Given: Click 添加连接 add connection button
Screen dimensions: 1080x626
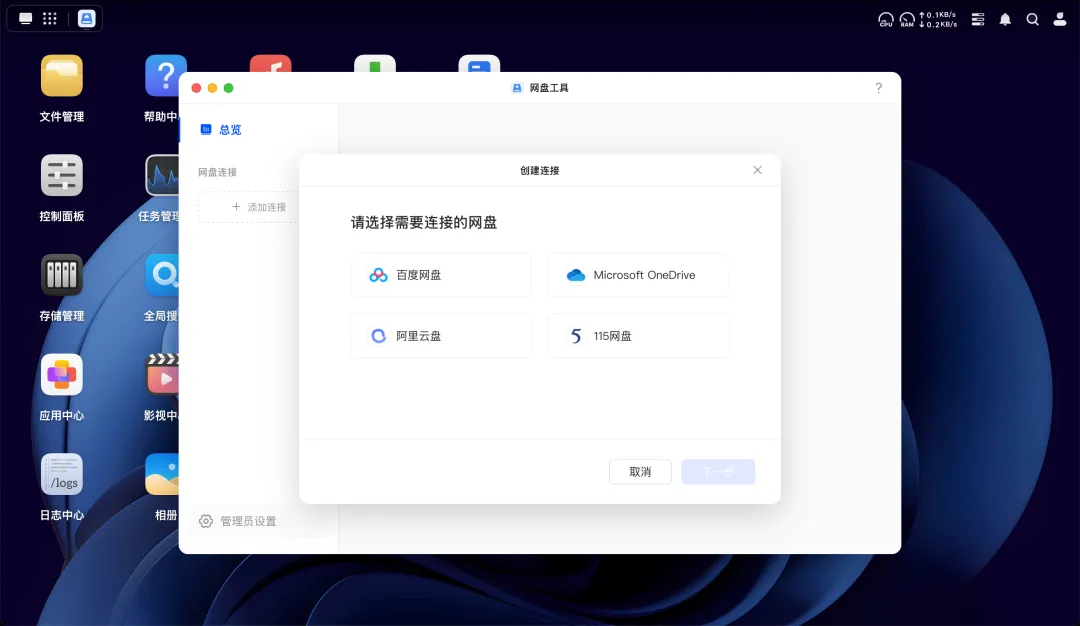Looking at the screenshot, I should 249,207.
